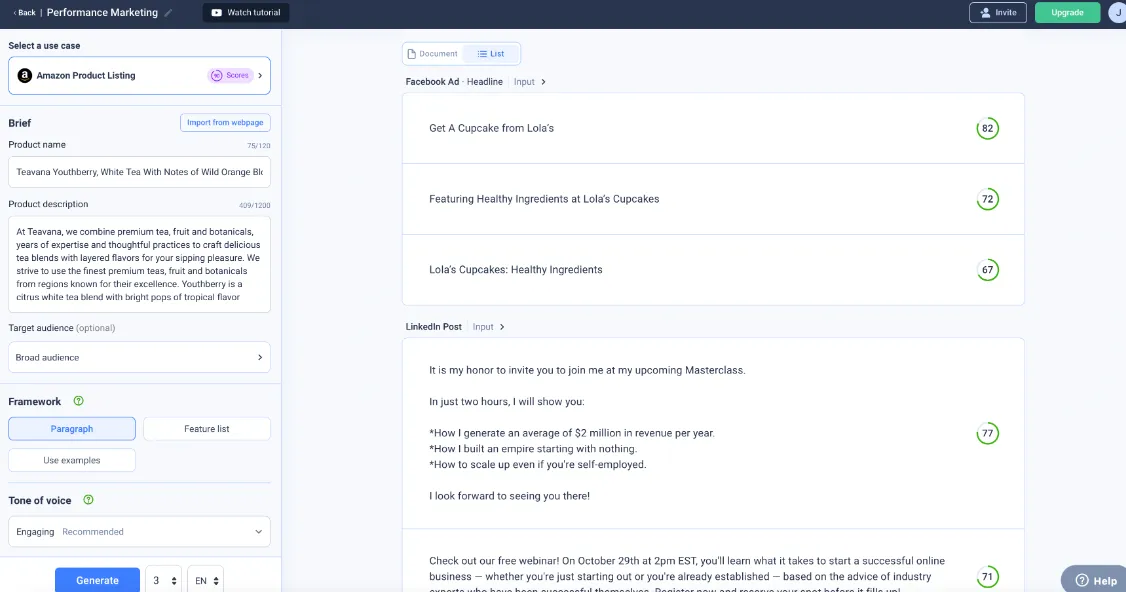
Task: Click the Tone of voice help icon
Action: click(x=88, y=500)
